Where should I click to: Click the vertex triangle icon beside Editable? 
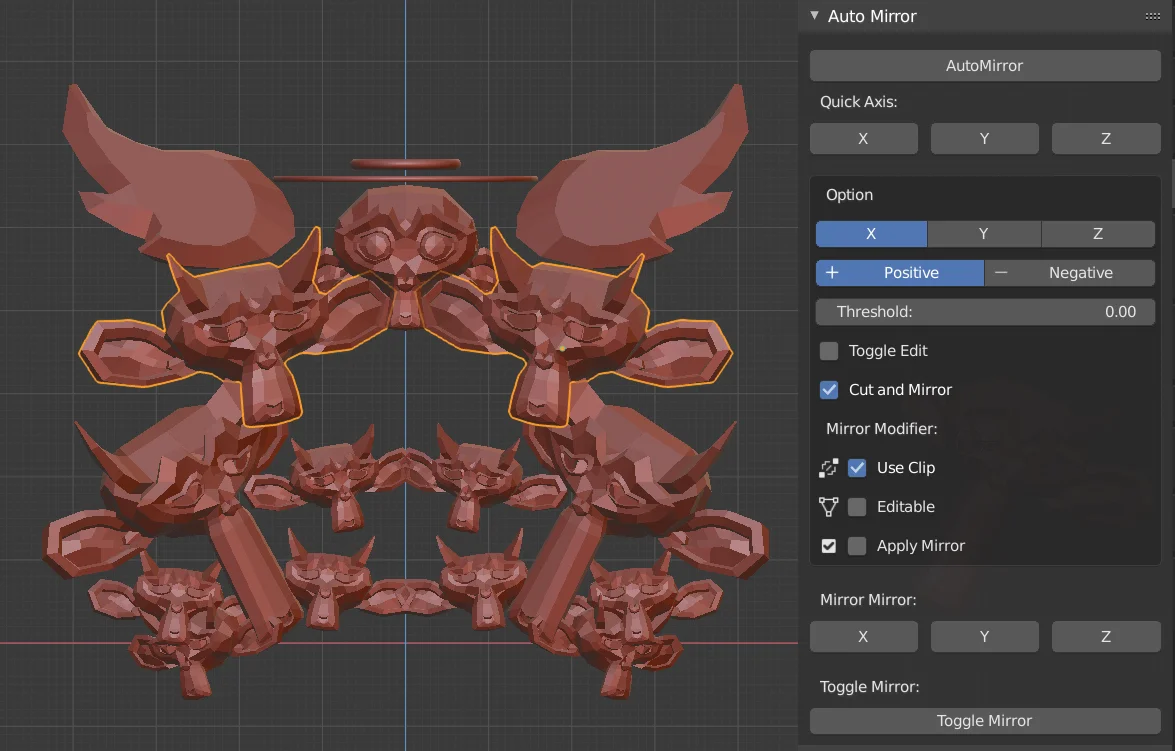click(828, 506)
